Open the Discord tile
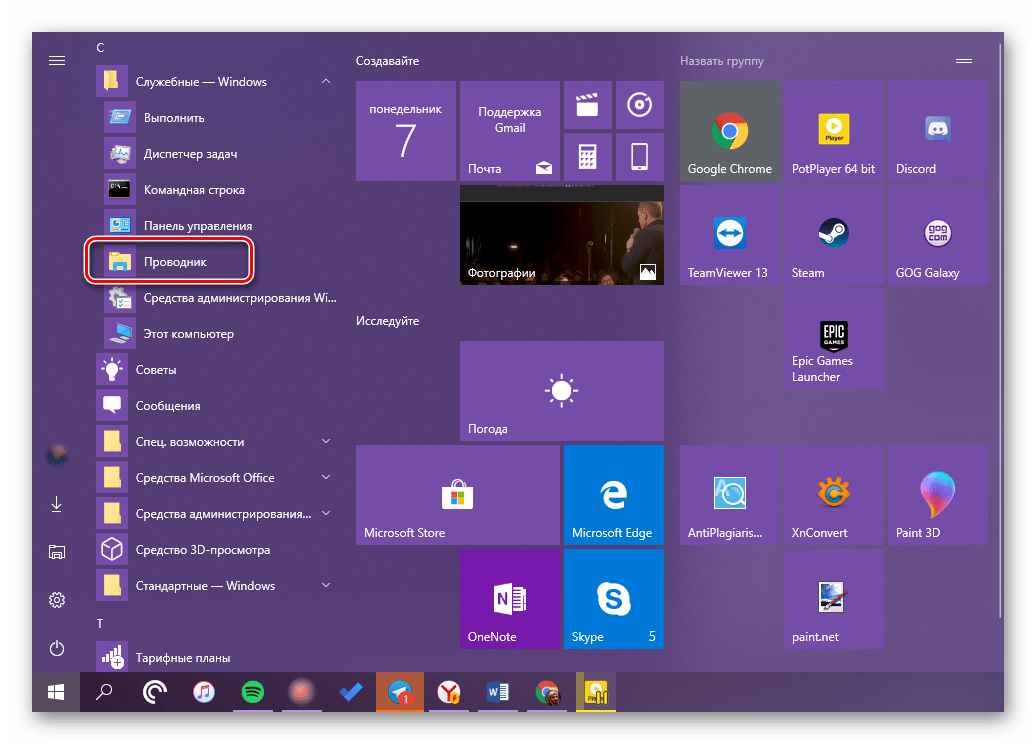Screen dimensions: 1036x744 pyautogui.click(x=938, y=131)
